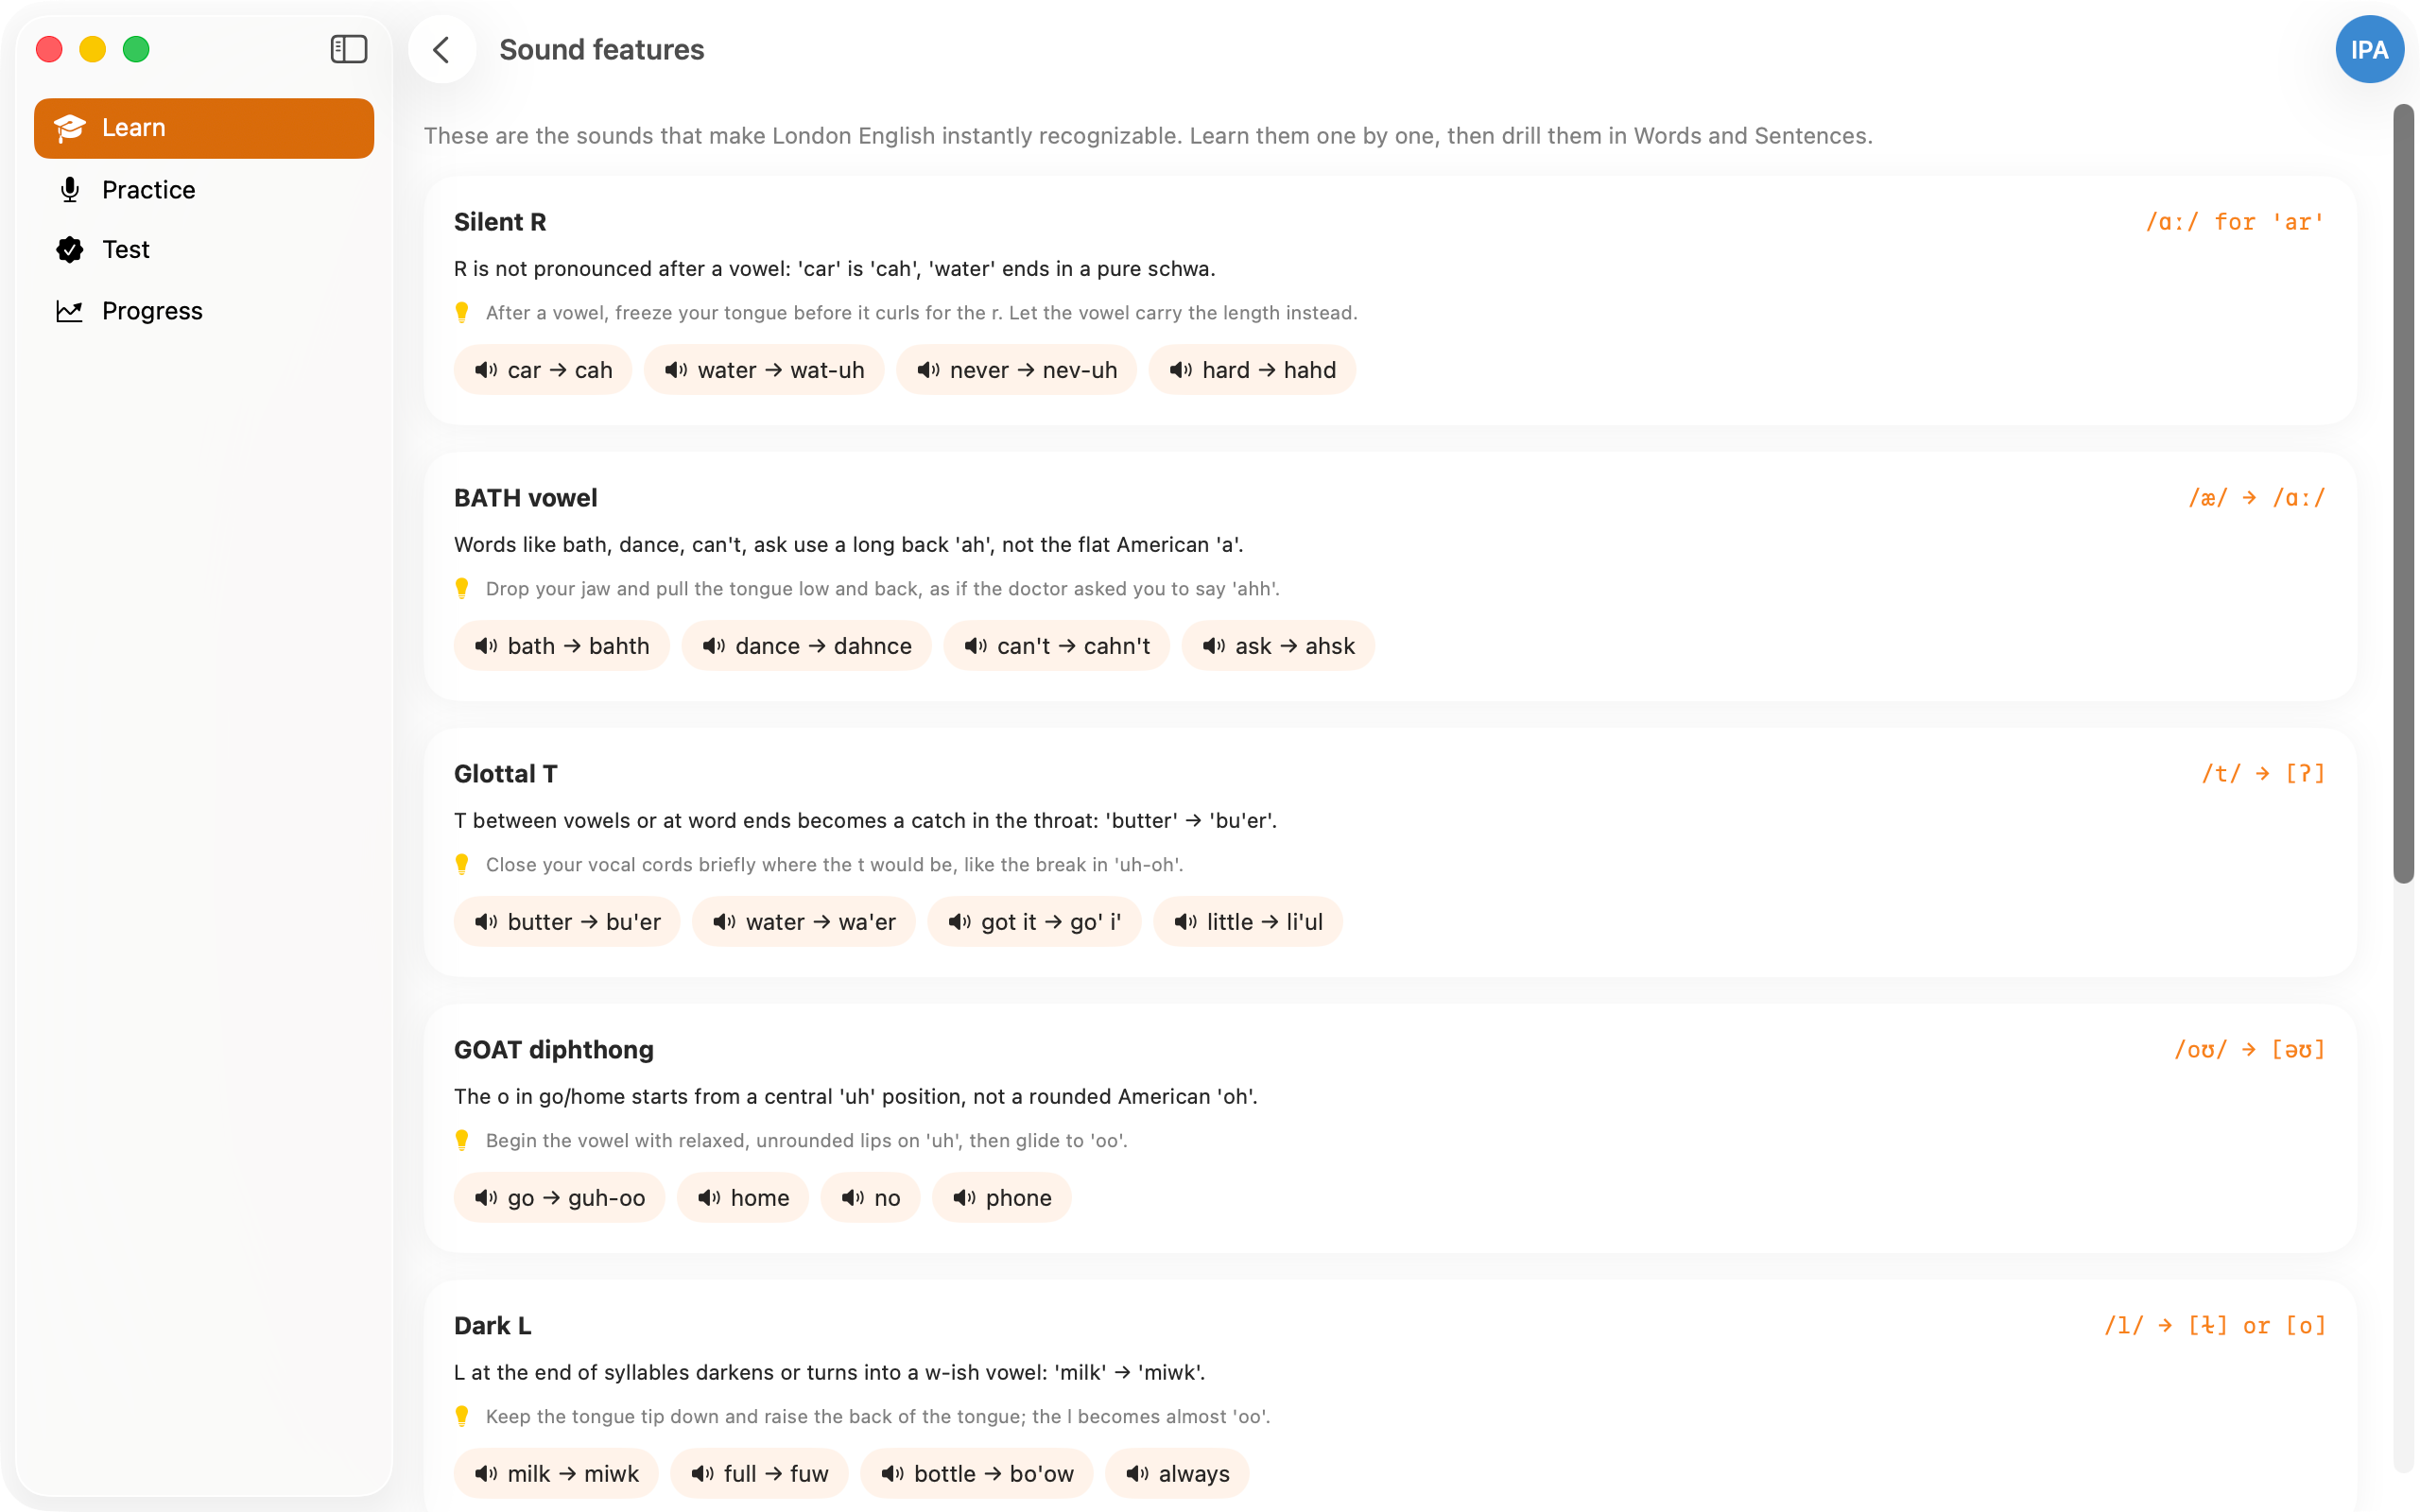This screenshot has width=2420, height=1512.
Task: Select the Learn sidebar item
Action: (x=204, y=128)
